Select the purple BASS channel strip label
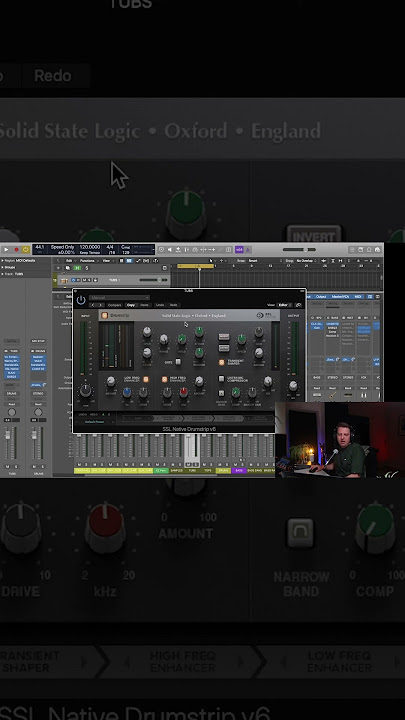Screen dimensions: 405x720 [238, 470]
